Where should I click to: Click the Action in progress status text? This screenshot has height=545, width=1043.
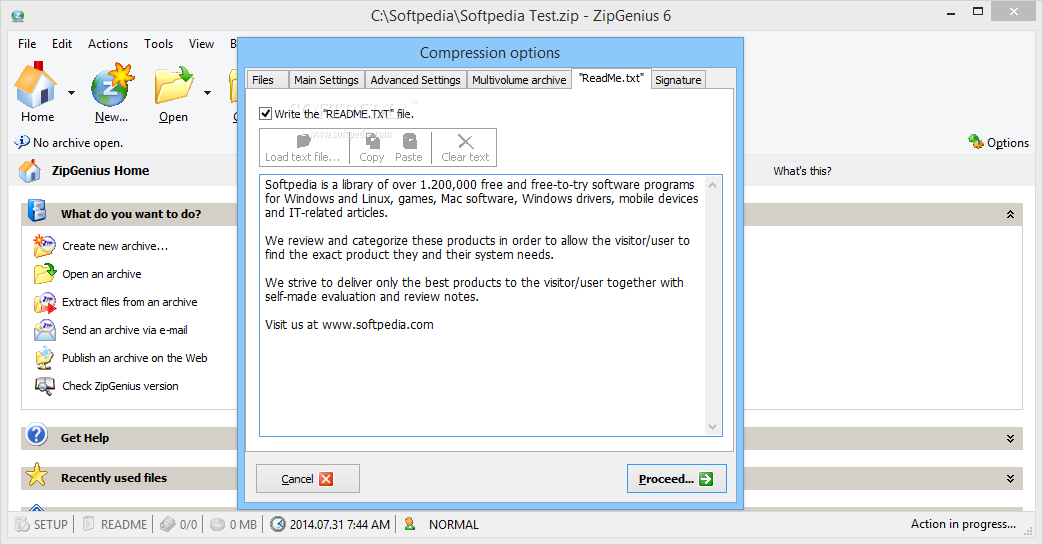click(963, 524)
